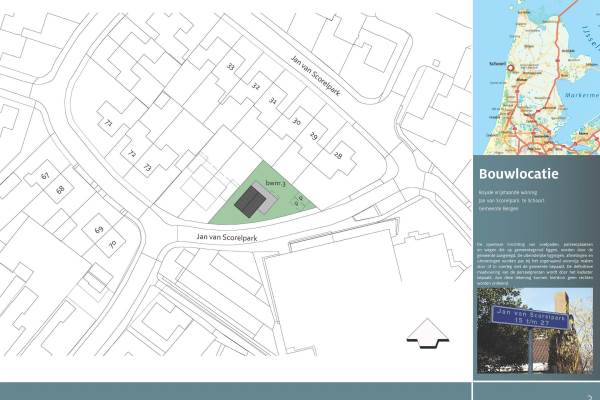This screenshot has height=400, width=600.
Task: Select plot number 70
Action: [x=112, y=243]
